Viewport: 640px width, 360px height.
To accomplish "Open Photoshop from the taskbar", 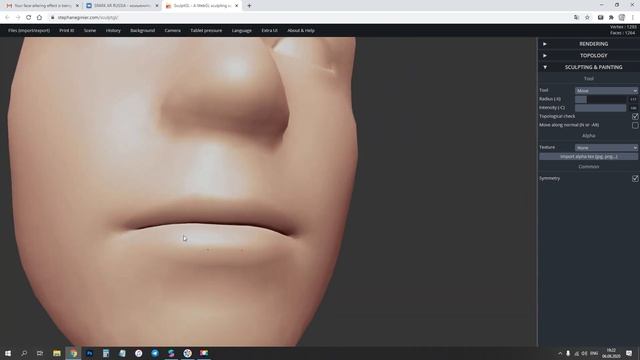I will (x=89, y=353).
